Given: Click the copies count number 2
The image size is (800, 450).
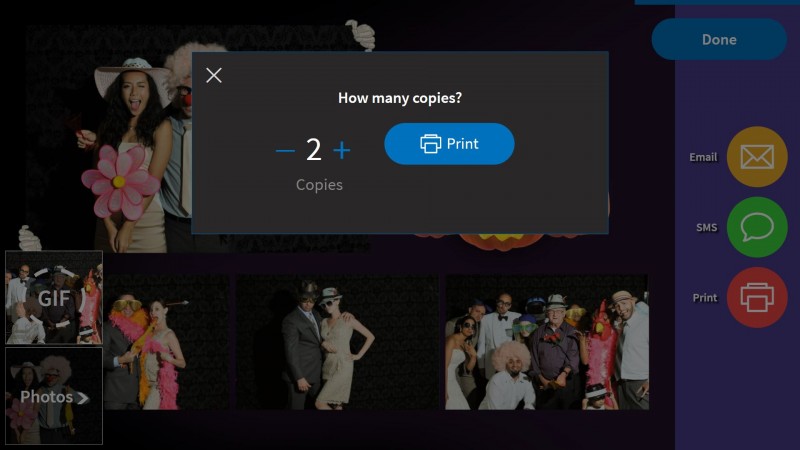Looking at the screenshot, I should pos(314,149).
